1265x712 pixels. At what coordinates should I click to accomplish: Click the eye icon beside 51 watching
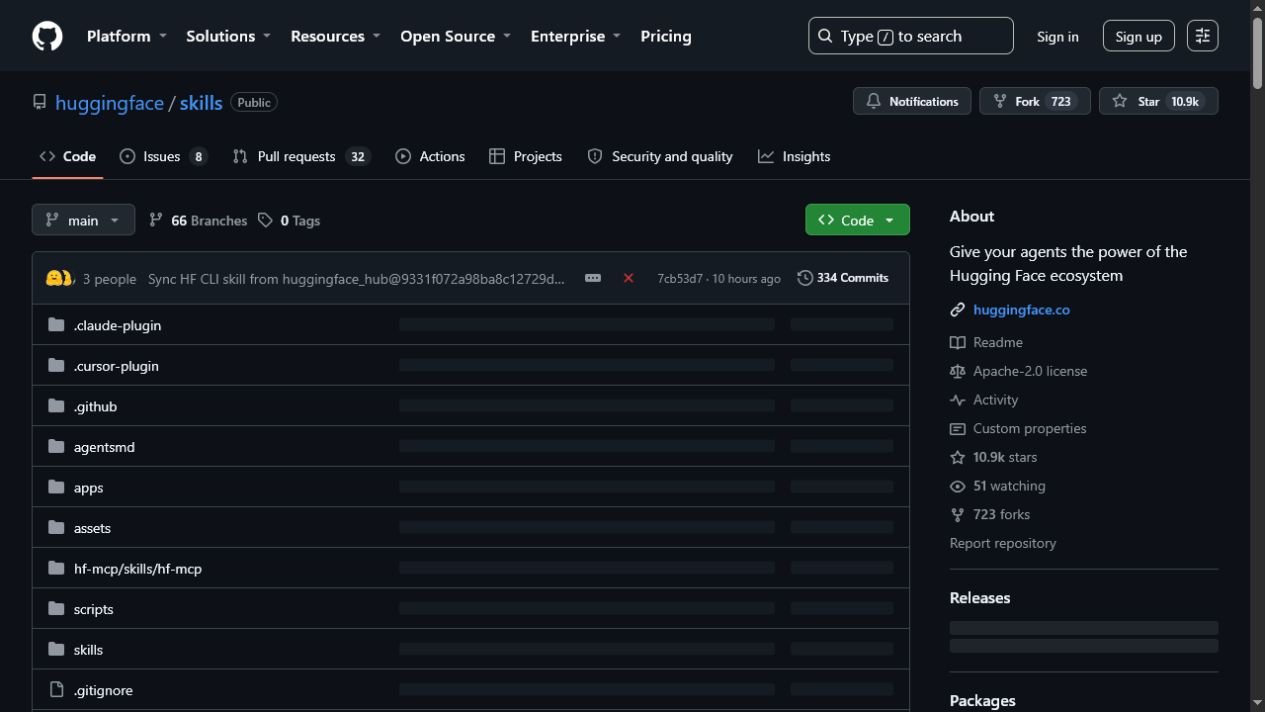pyautogui.click(x=957, y=486)
